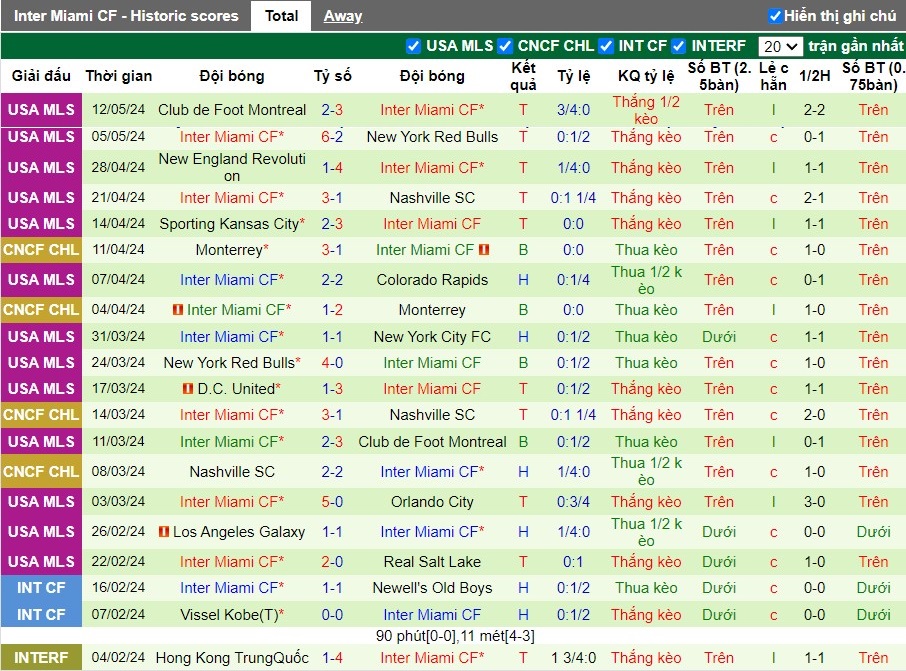Click the date 21/04/24
The image size is (906, 671).
point(118,198)
